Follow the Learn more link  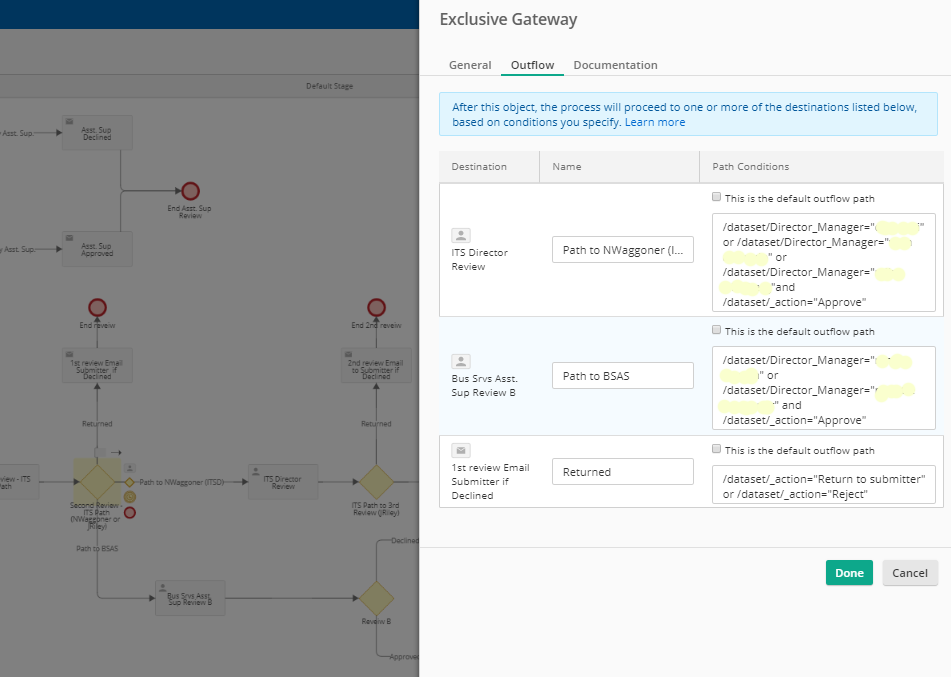[x=655, y=122]
